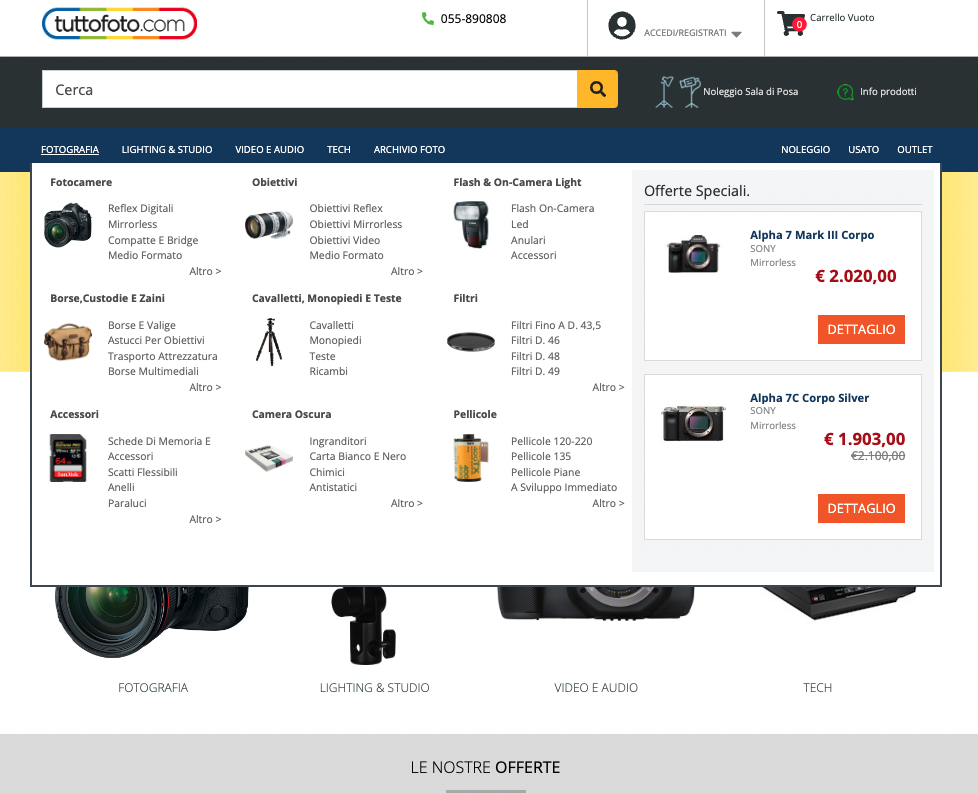Select the tripod image under Cavalletti

(268, 341)
